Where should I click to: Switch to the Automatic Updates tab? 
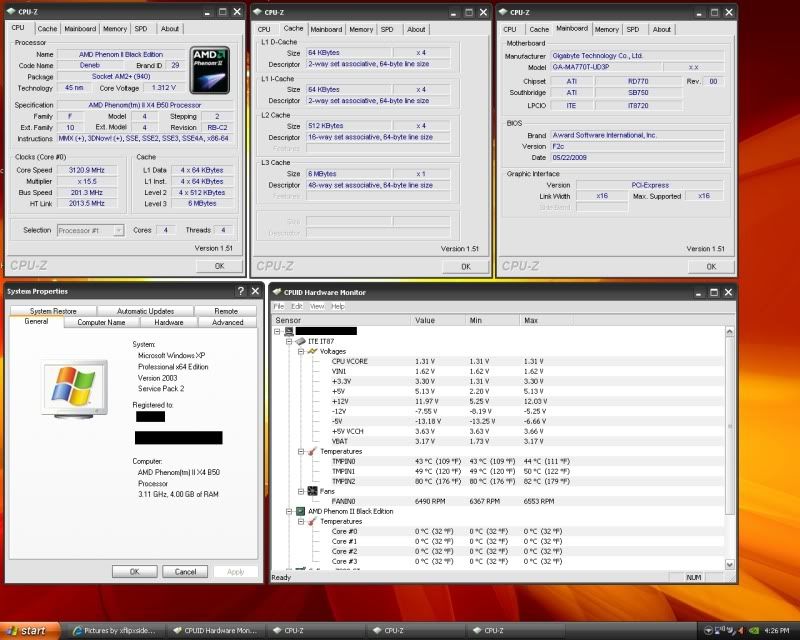pyautogui.click(x=145, y=311)
